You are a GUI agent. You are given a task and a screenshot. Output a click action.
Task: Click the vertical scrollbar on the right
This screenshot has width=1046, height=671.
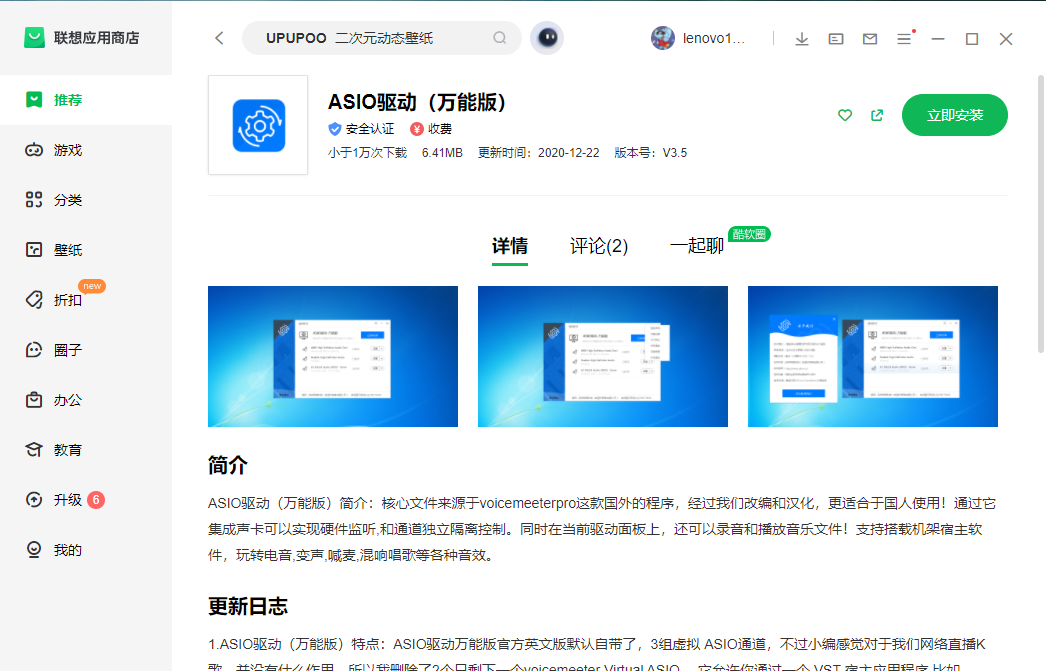(x=1041, y=213)
